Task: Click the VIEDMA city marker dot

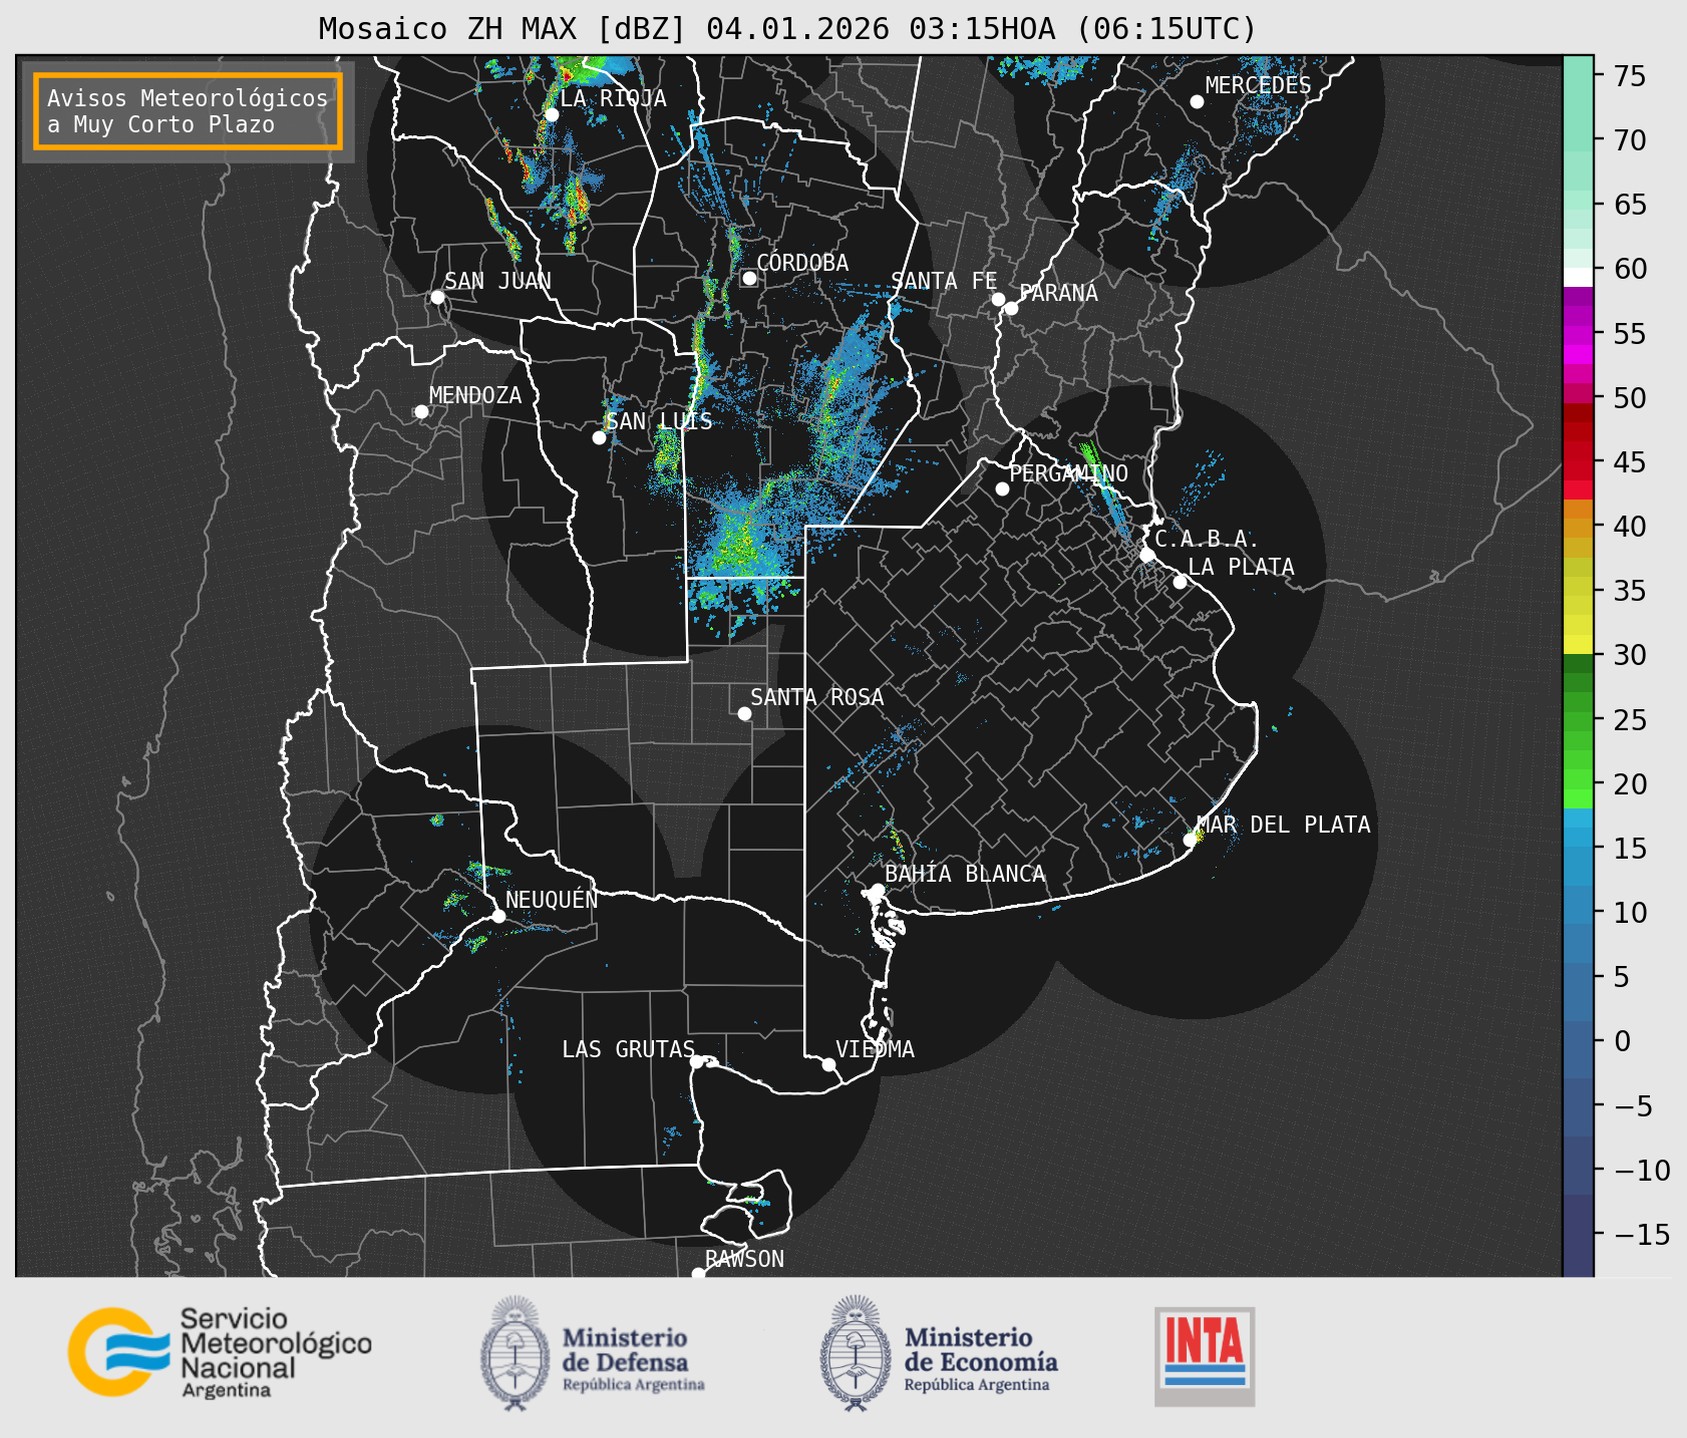Action: coord(829,1064)
